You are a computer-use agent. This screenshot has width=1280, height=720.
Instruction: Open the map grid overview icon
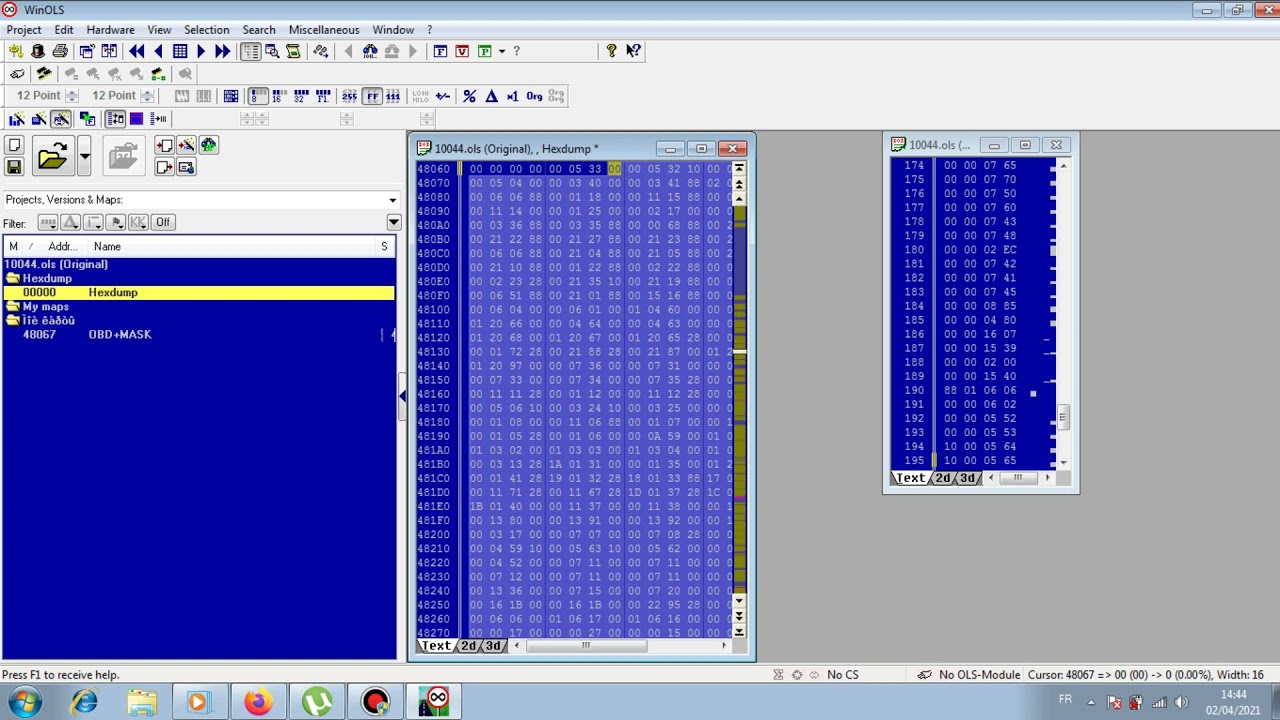[180, 51]
